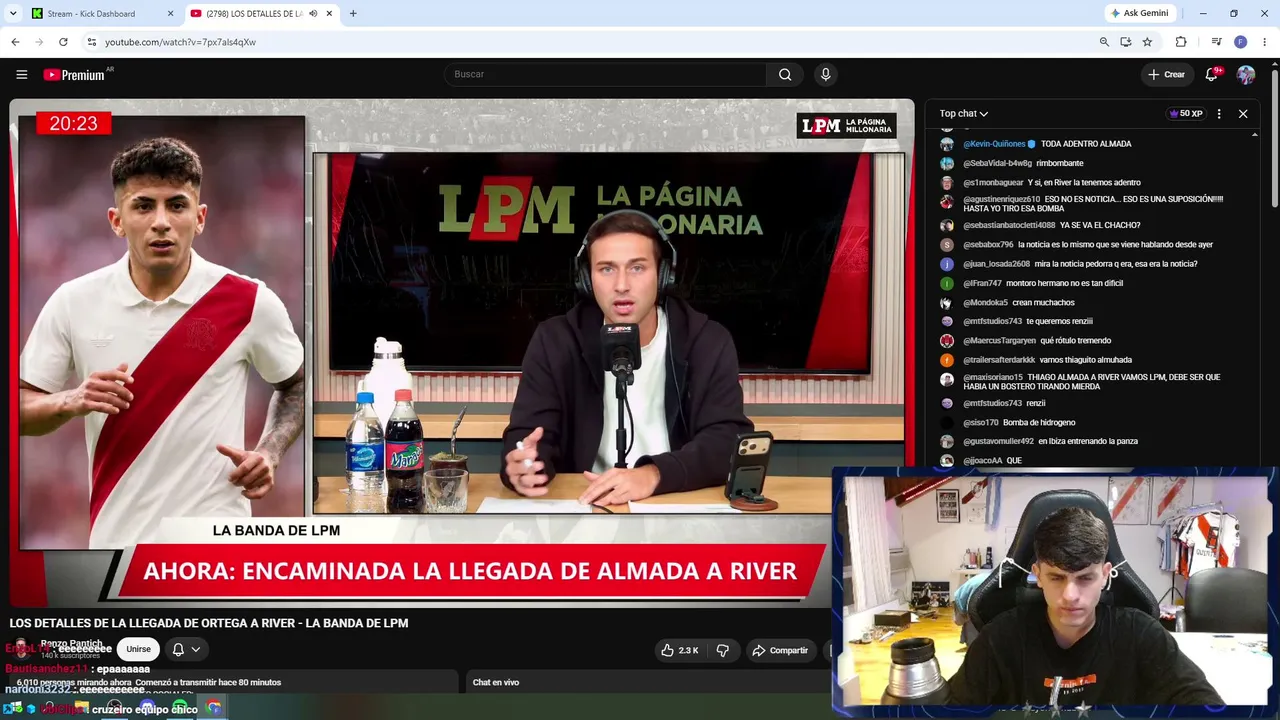
Task: Open the media controls icon in Chrome toolbar
Action: pyautogui.click(x=1216, y=42)
